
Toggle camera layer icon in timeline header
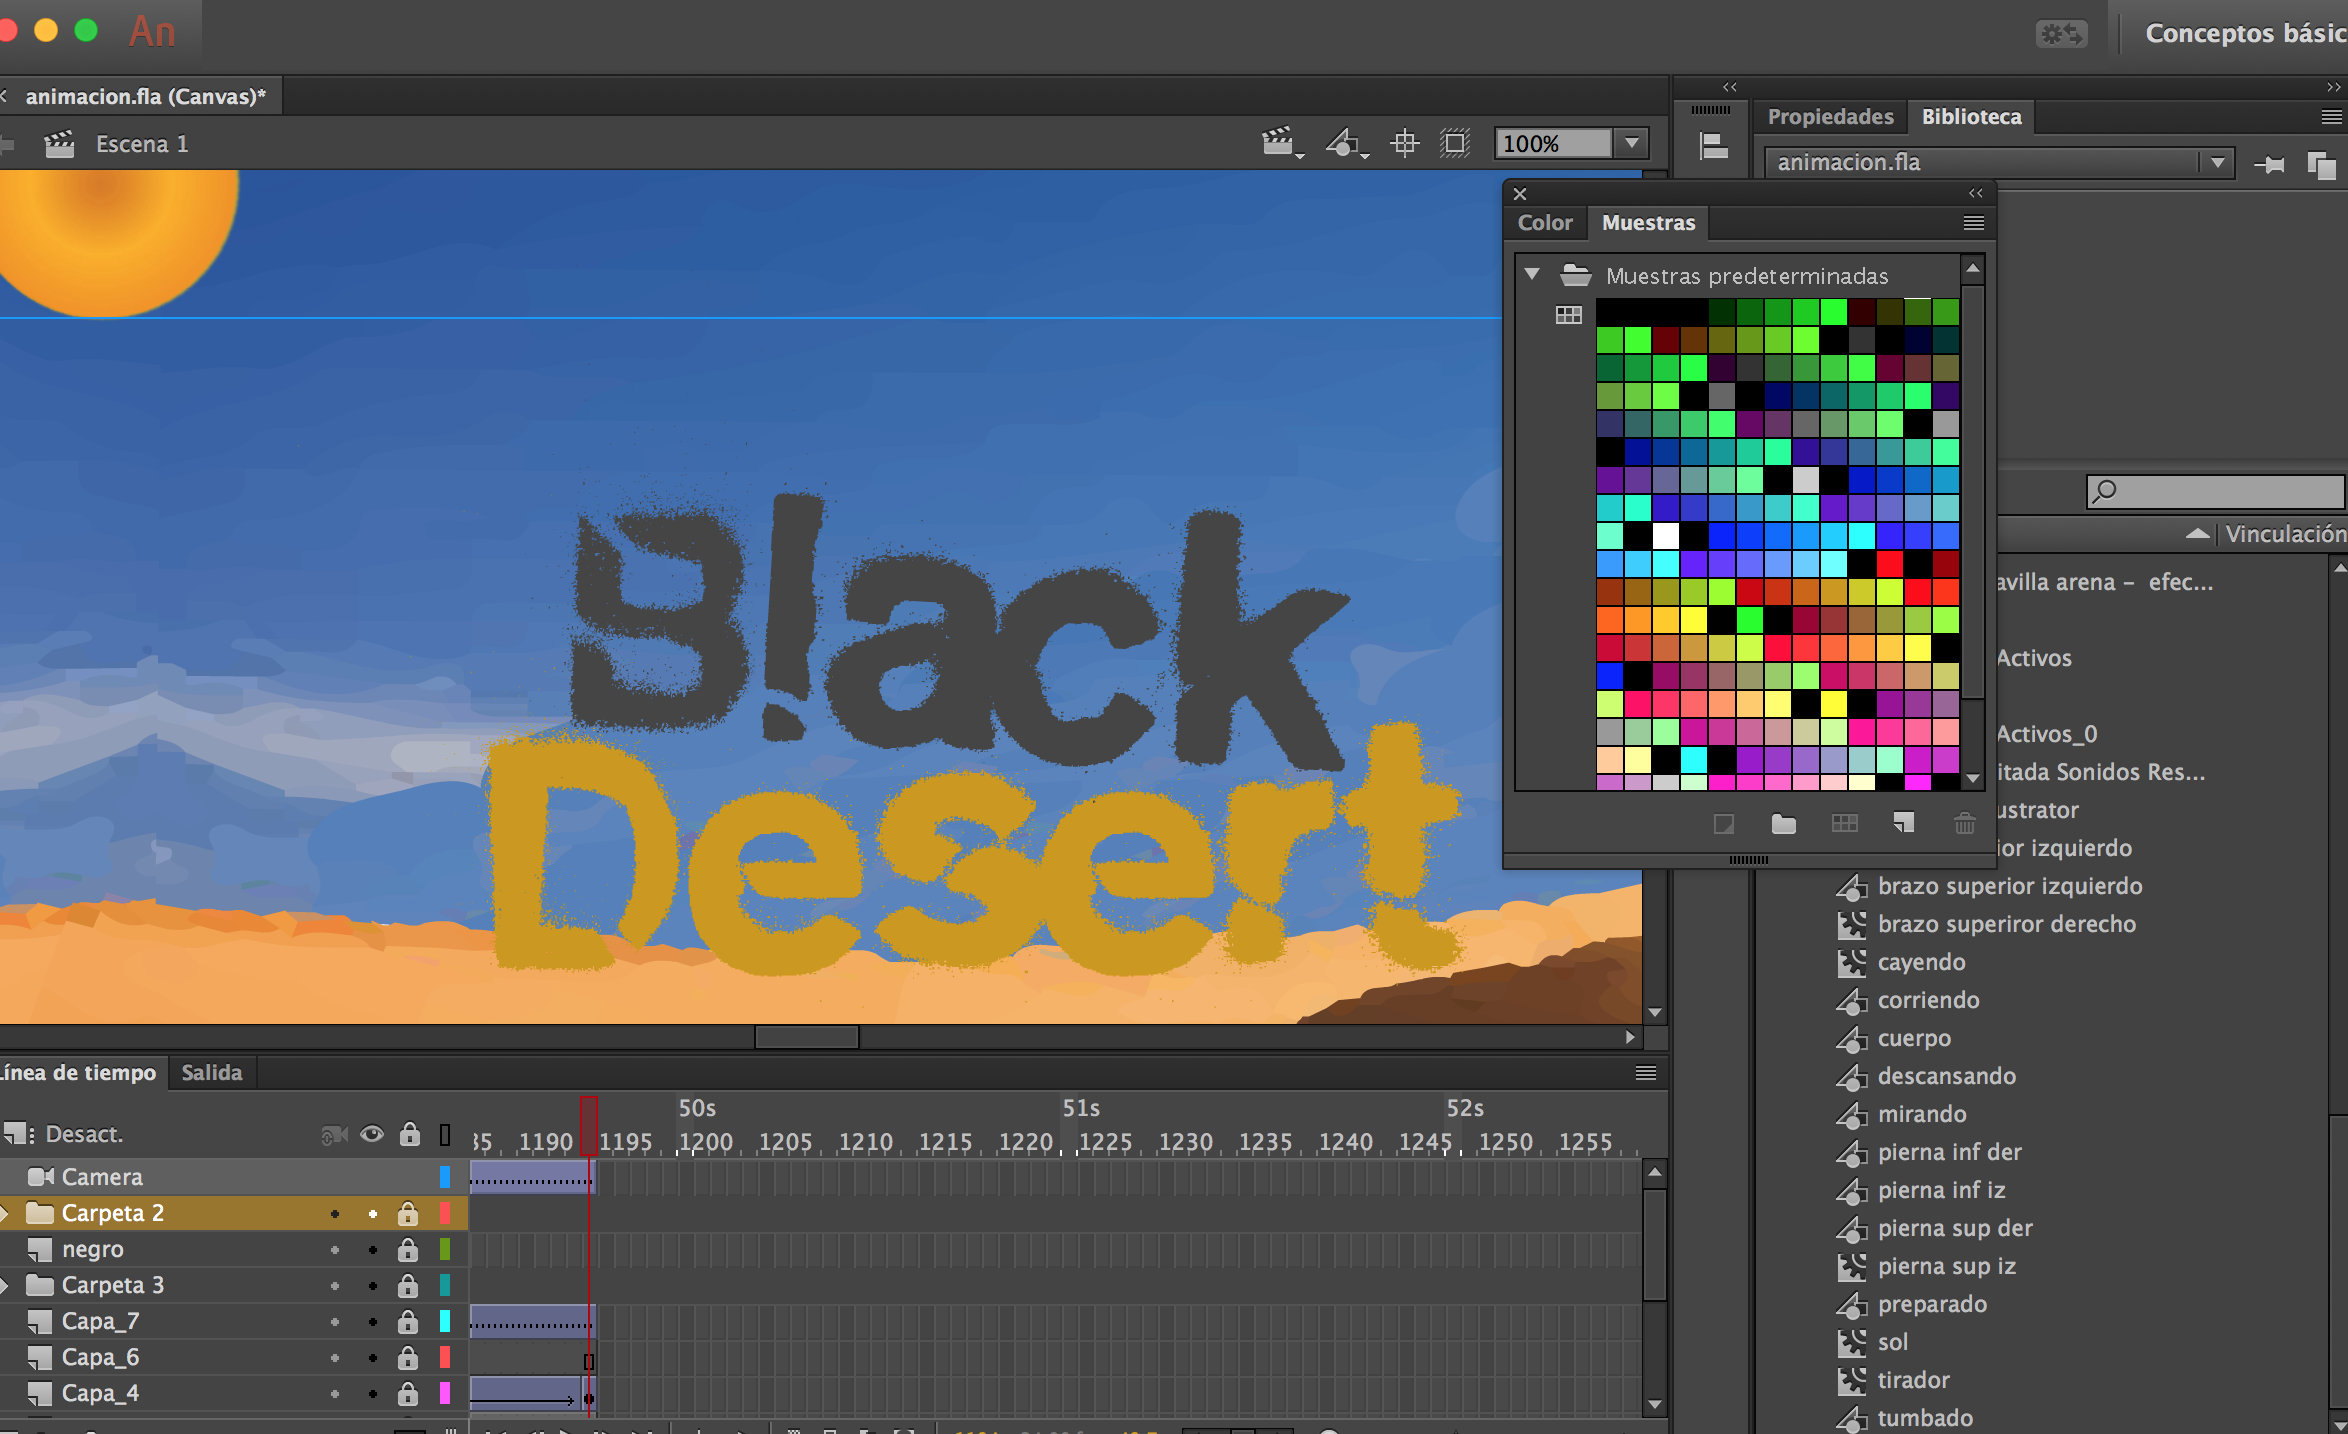[x=334, y=1135]
